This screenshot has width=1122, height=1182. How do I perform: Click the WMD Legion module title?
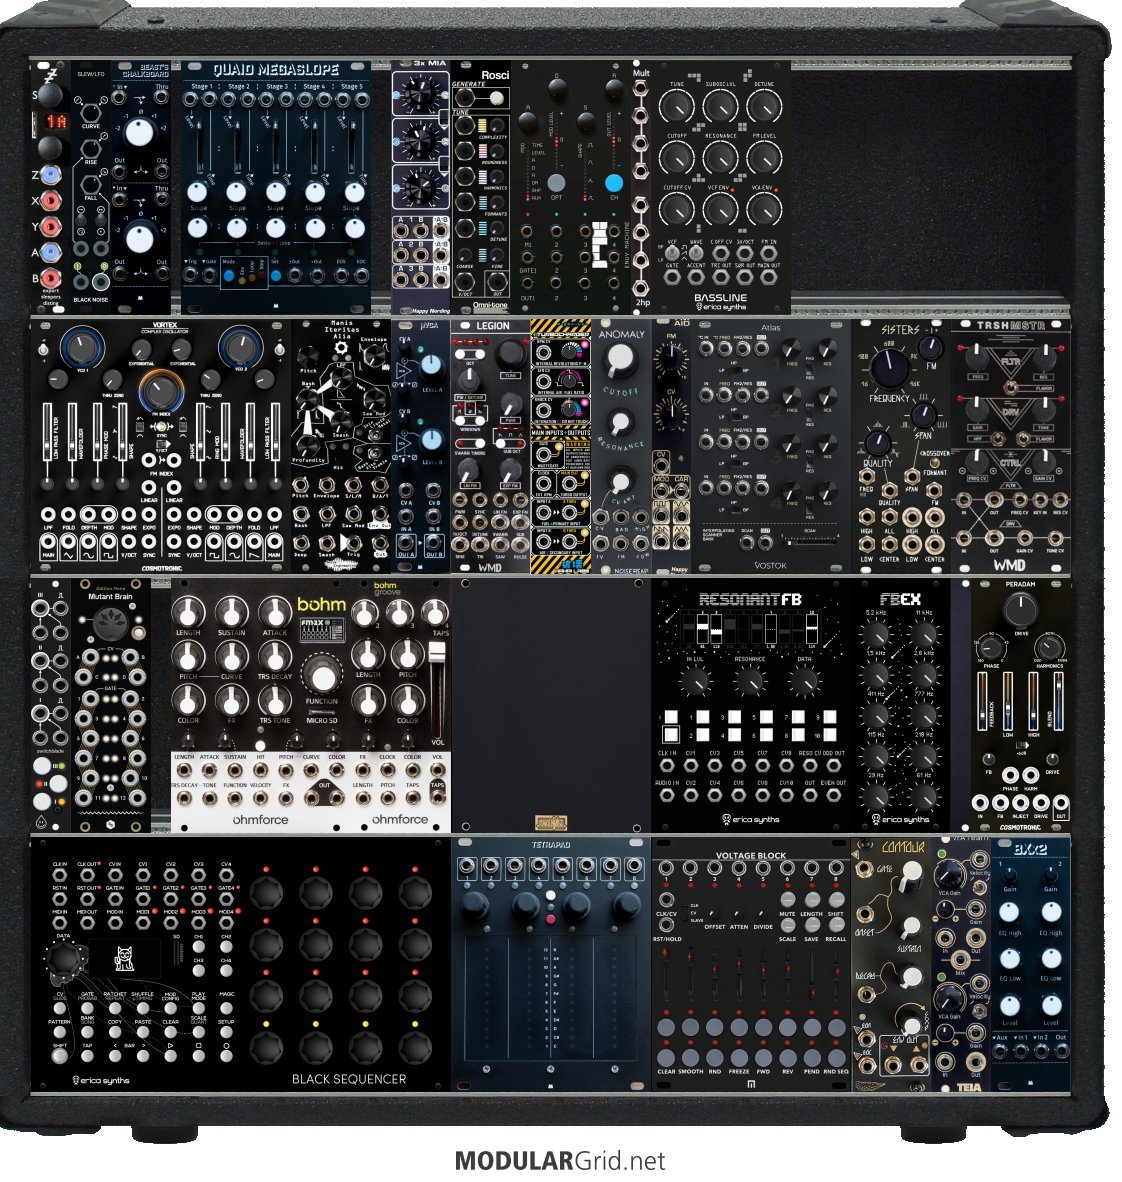(492, 326)
